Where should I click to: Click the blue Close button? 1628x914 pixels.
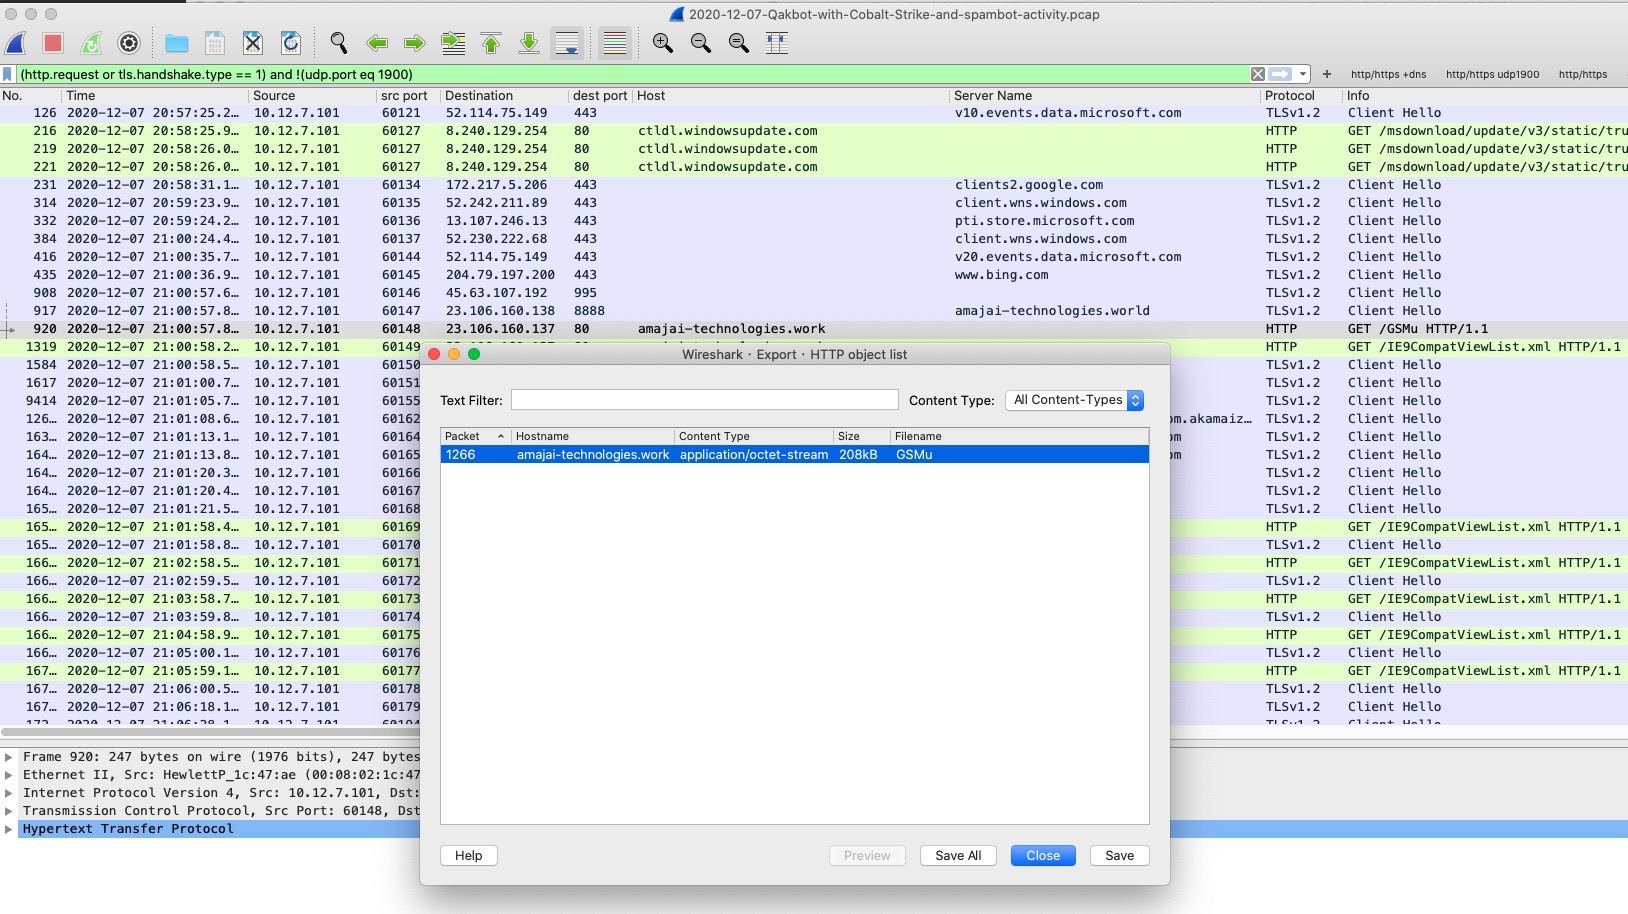[x=1043, y=856]
